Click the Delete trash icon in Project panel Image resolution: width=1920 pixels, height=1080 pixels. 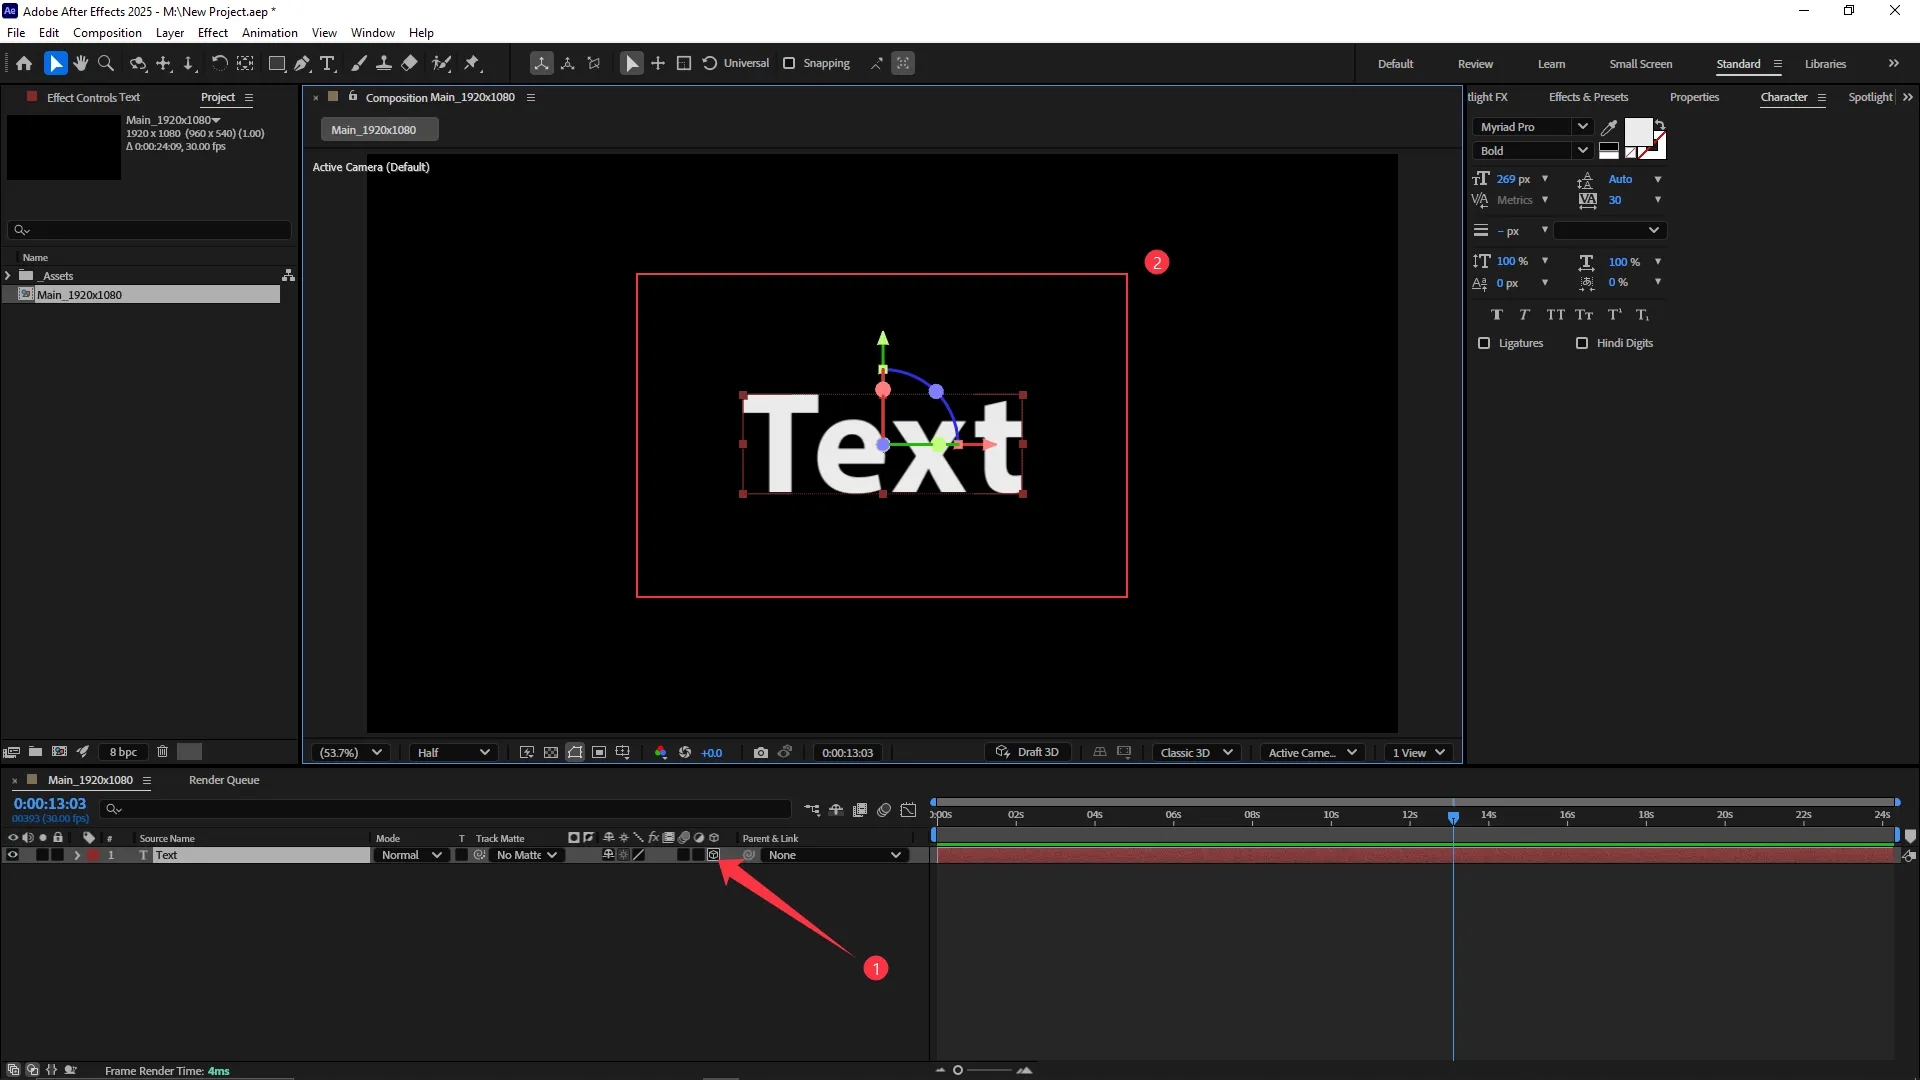pos(162,752)
